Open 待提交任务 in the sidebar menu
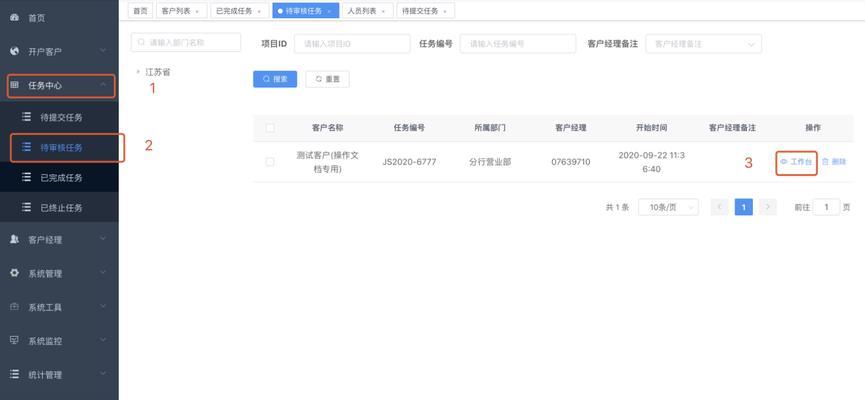Viewport: 865px width, 400px height. click(x=61, y=117)
